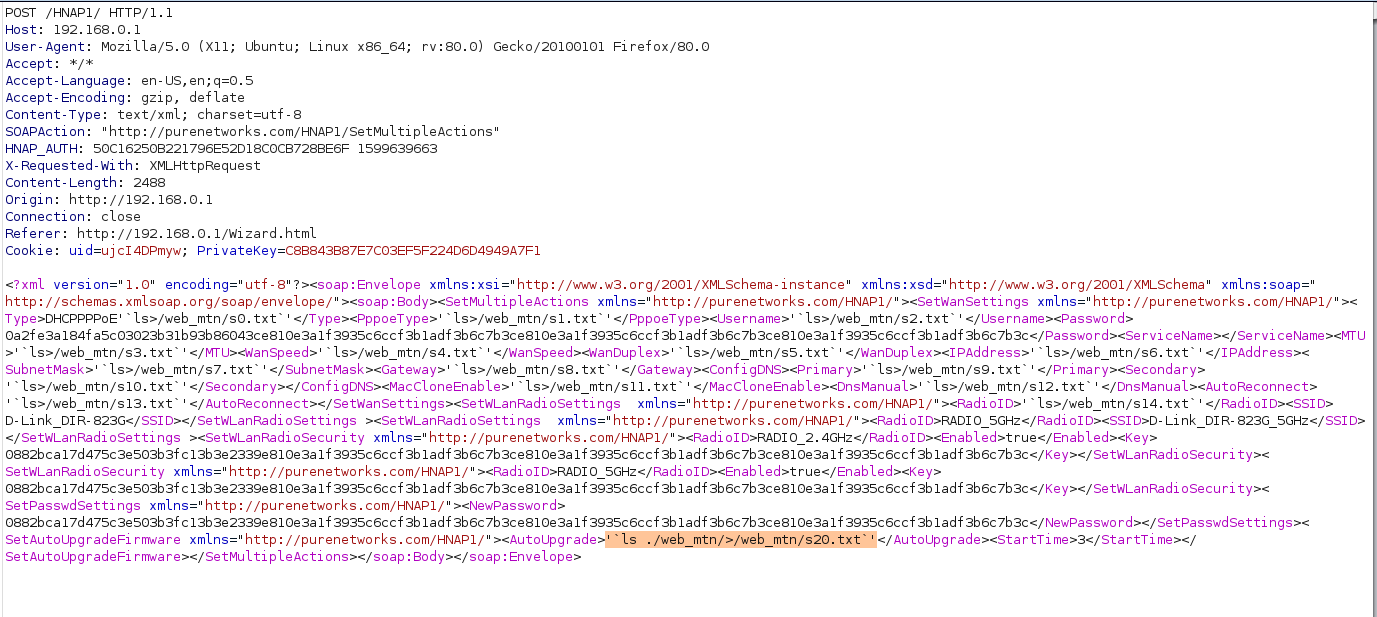Select the opening NewPassword tag
1377x617 pixels.
click(x=513, y=505)
